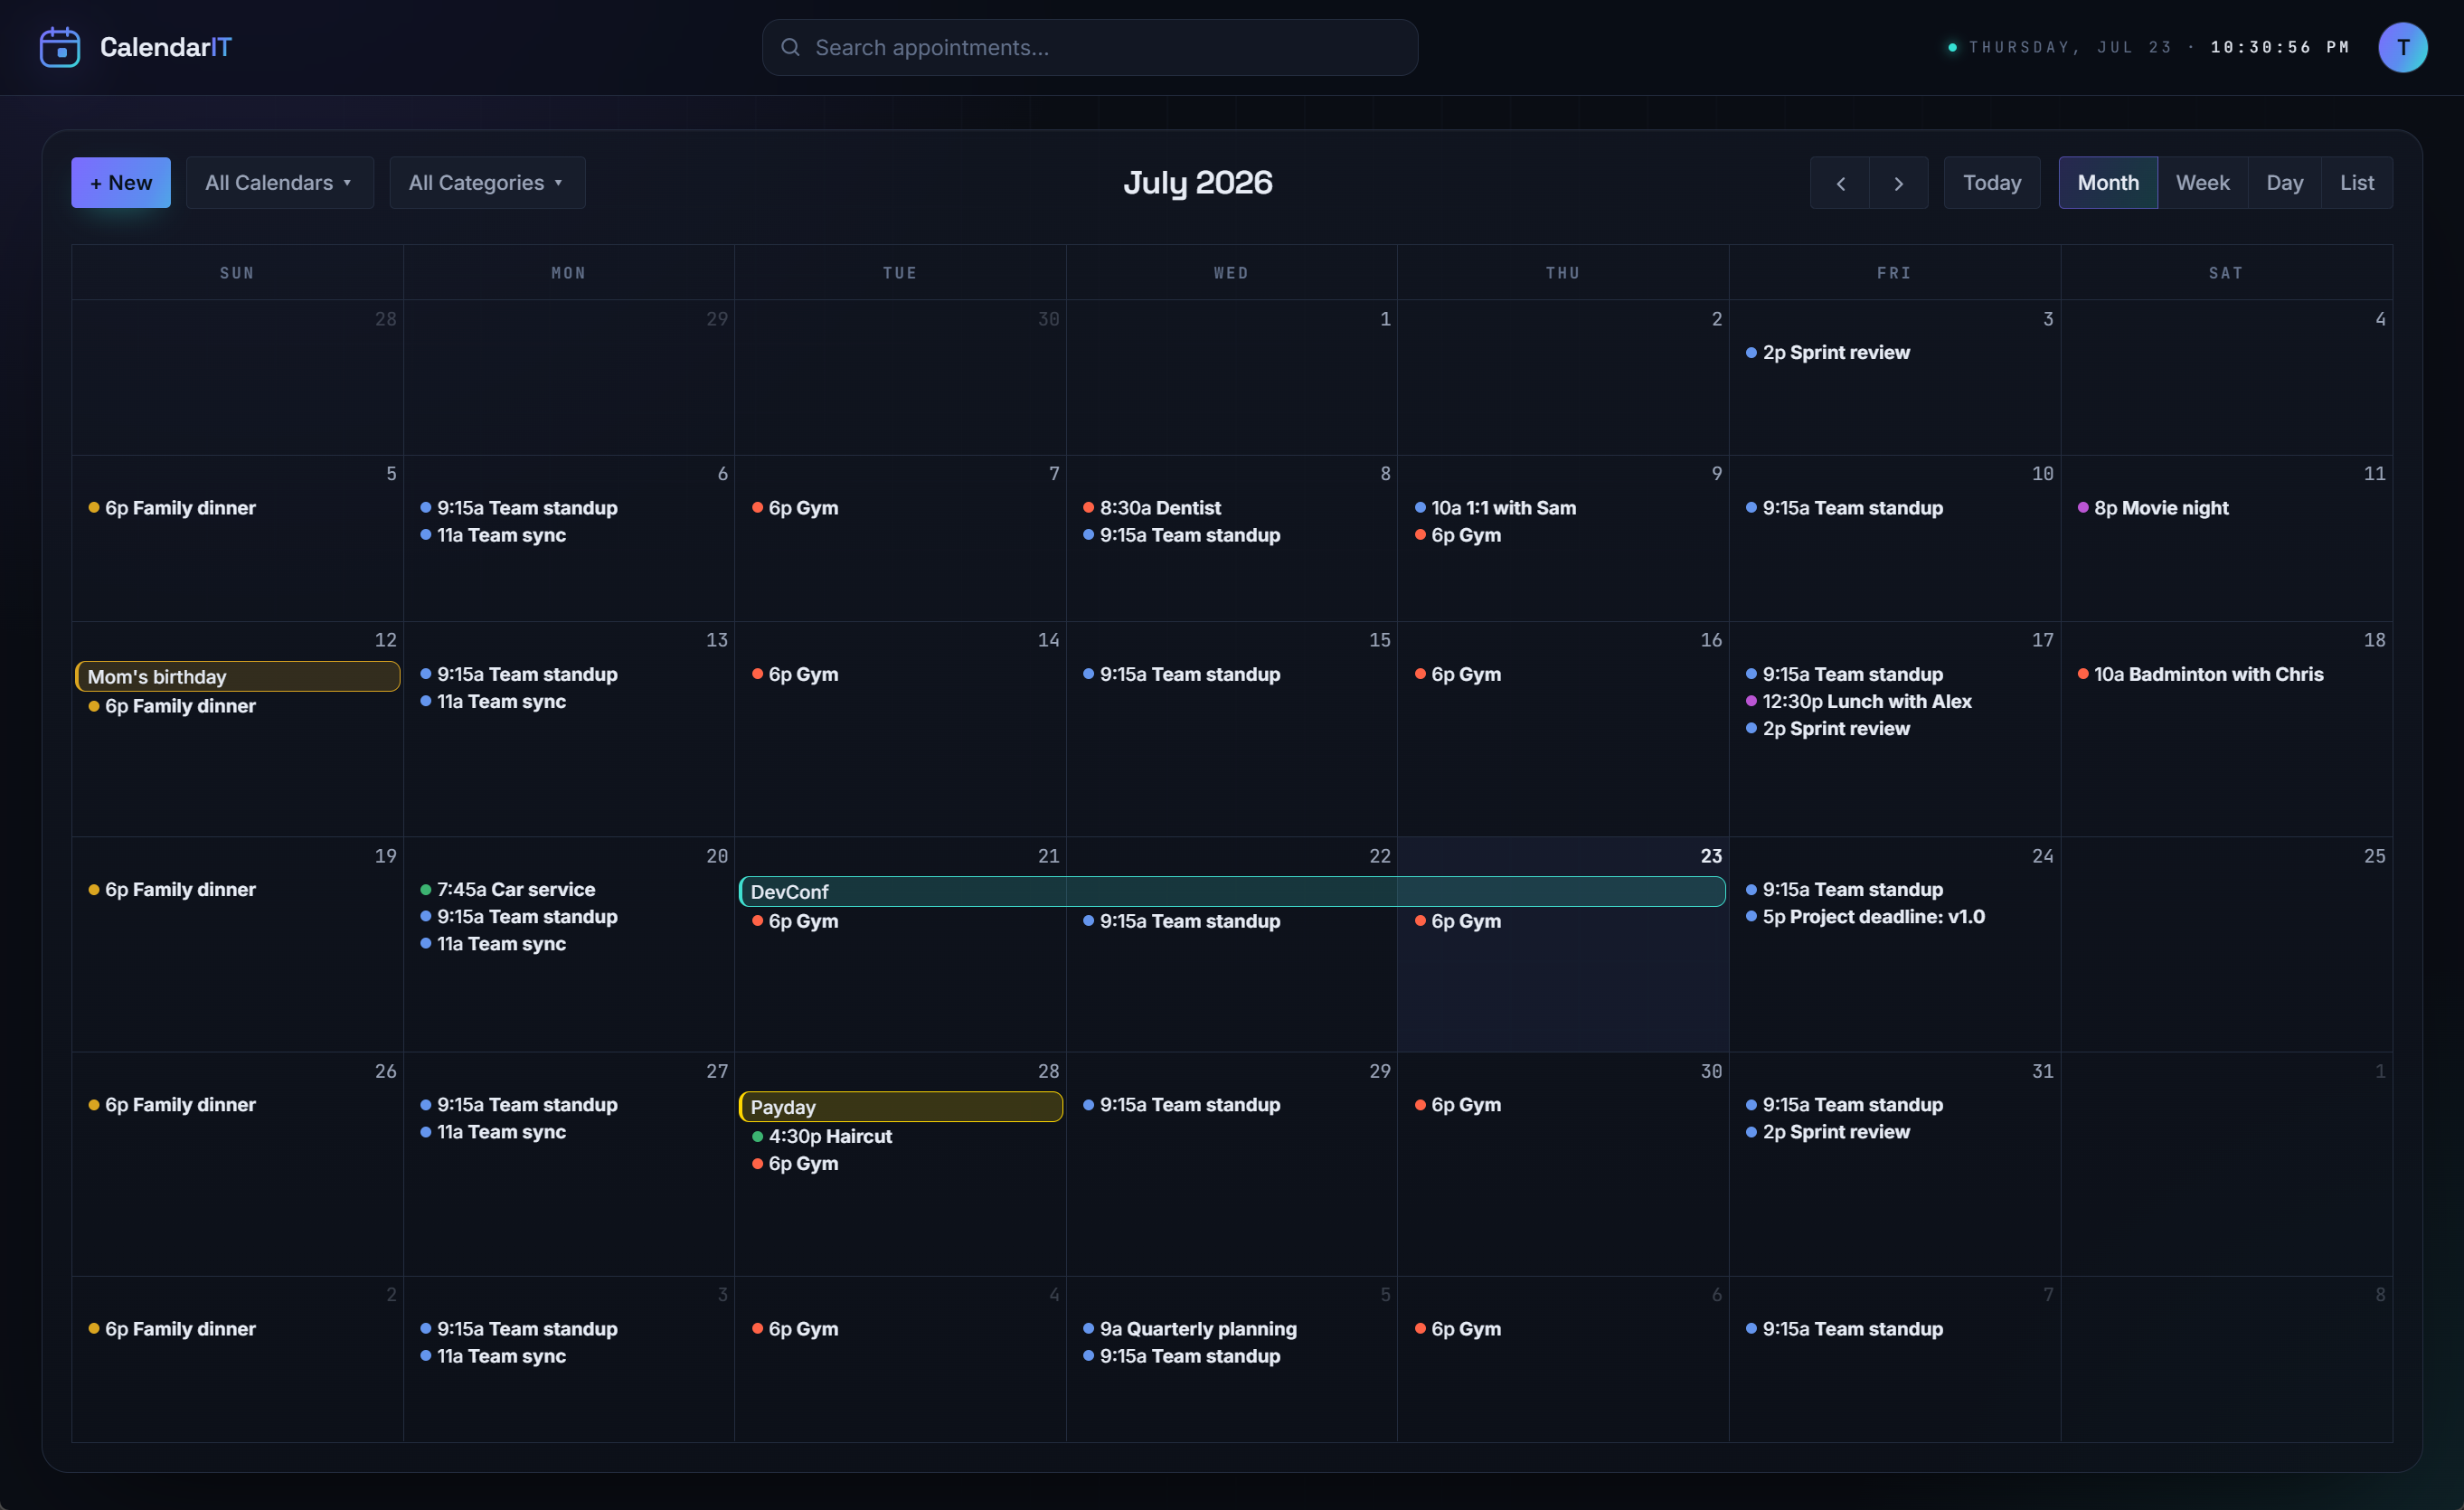This screenshot has height=1510, width=2464.
Task: Select day number 25
Action: point(2374,856)
